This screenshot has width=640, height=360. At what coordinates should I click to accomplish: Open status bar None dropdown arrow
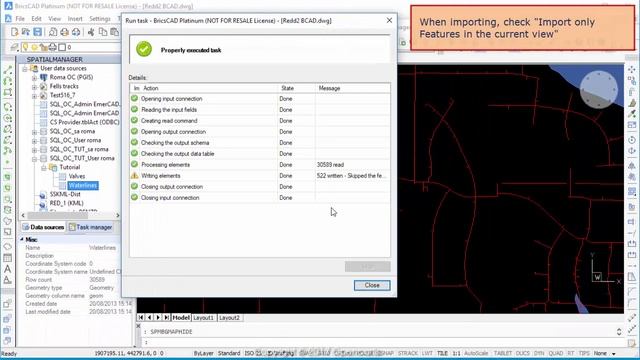pyautogui.click(x=613, y=353)
